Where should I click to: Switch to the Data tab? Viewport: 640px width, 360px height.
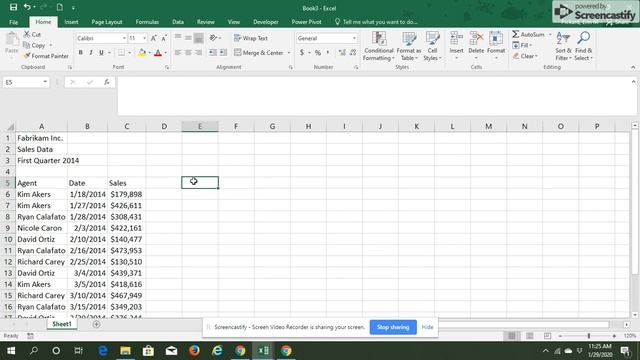(x=178, y=22)
